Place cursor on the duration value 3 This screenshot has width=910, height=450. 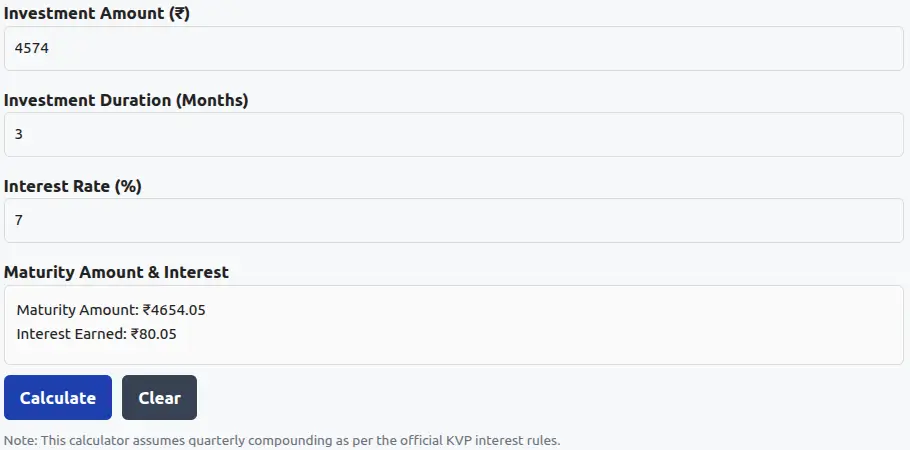click(x=19, y=134)
